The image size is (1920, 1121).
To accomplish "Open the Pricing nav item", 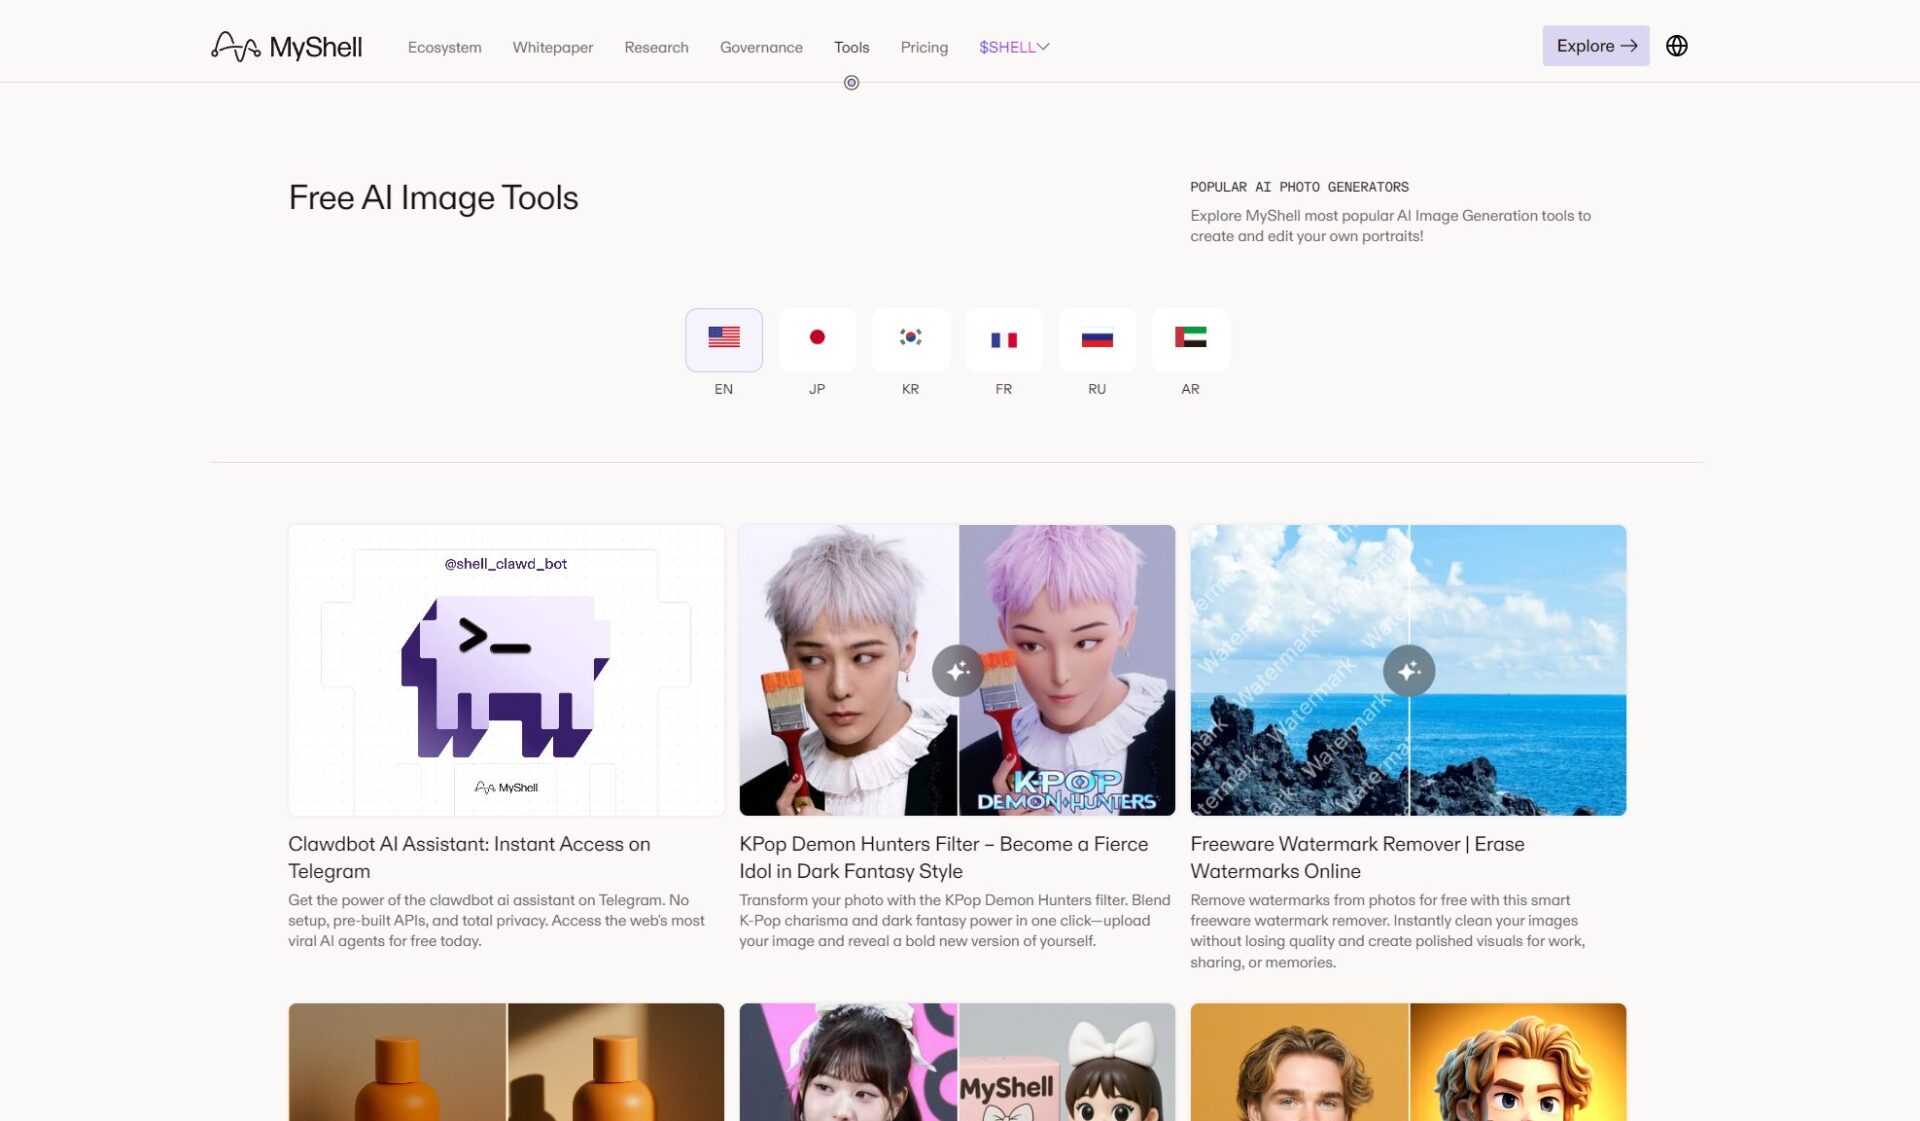I will pos(923,47).
